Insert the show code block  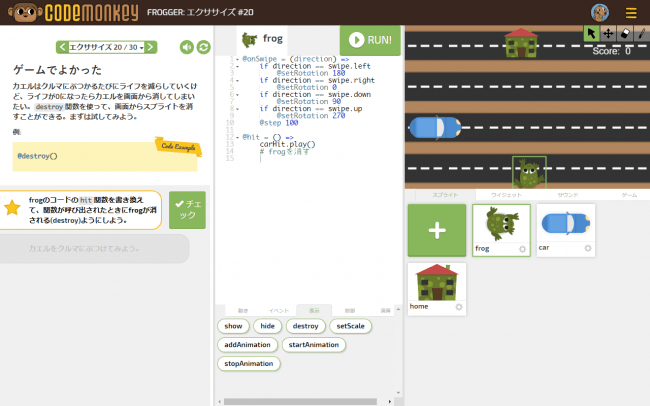coord(233,326)
